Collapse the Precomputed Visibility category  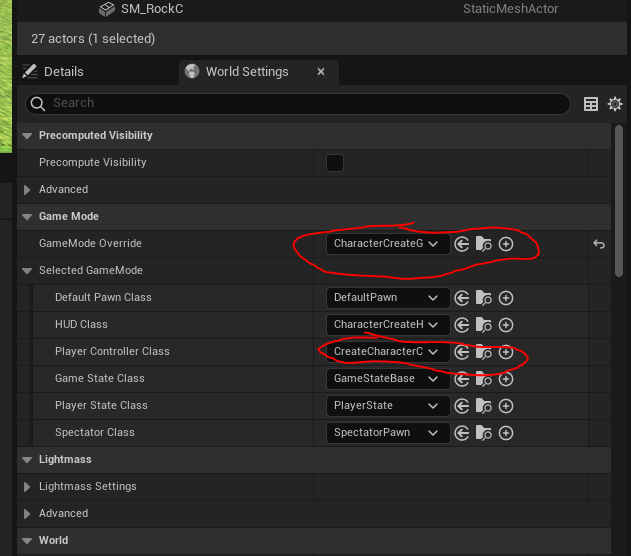[27, 136]
